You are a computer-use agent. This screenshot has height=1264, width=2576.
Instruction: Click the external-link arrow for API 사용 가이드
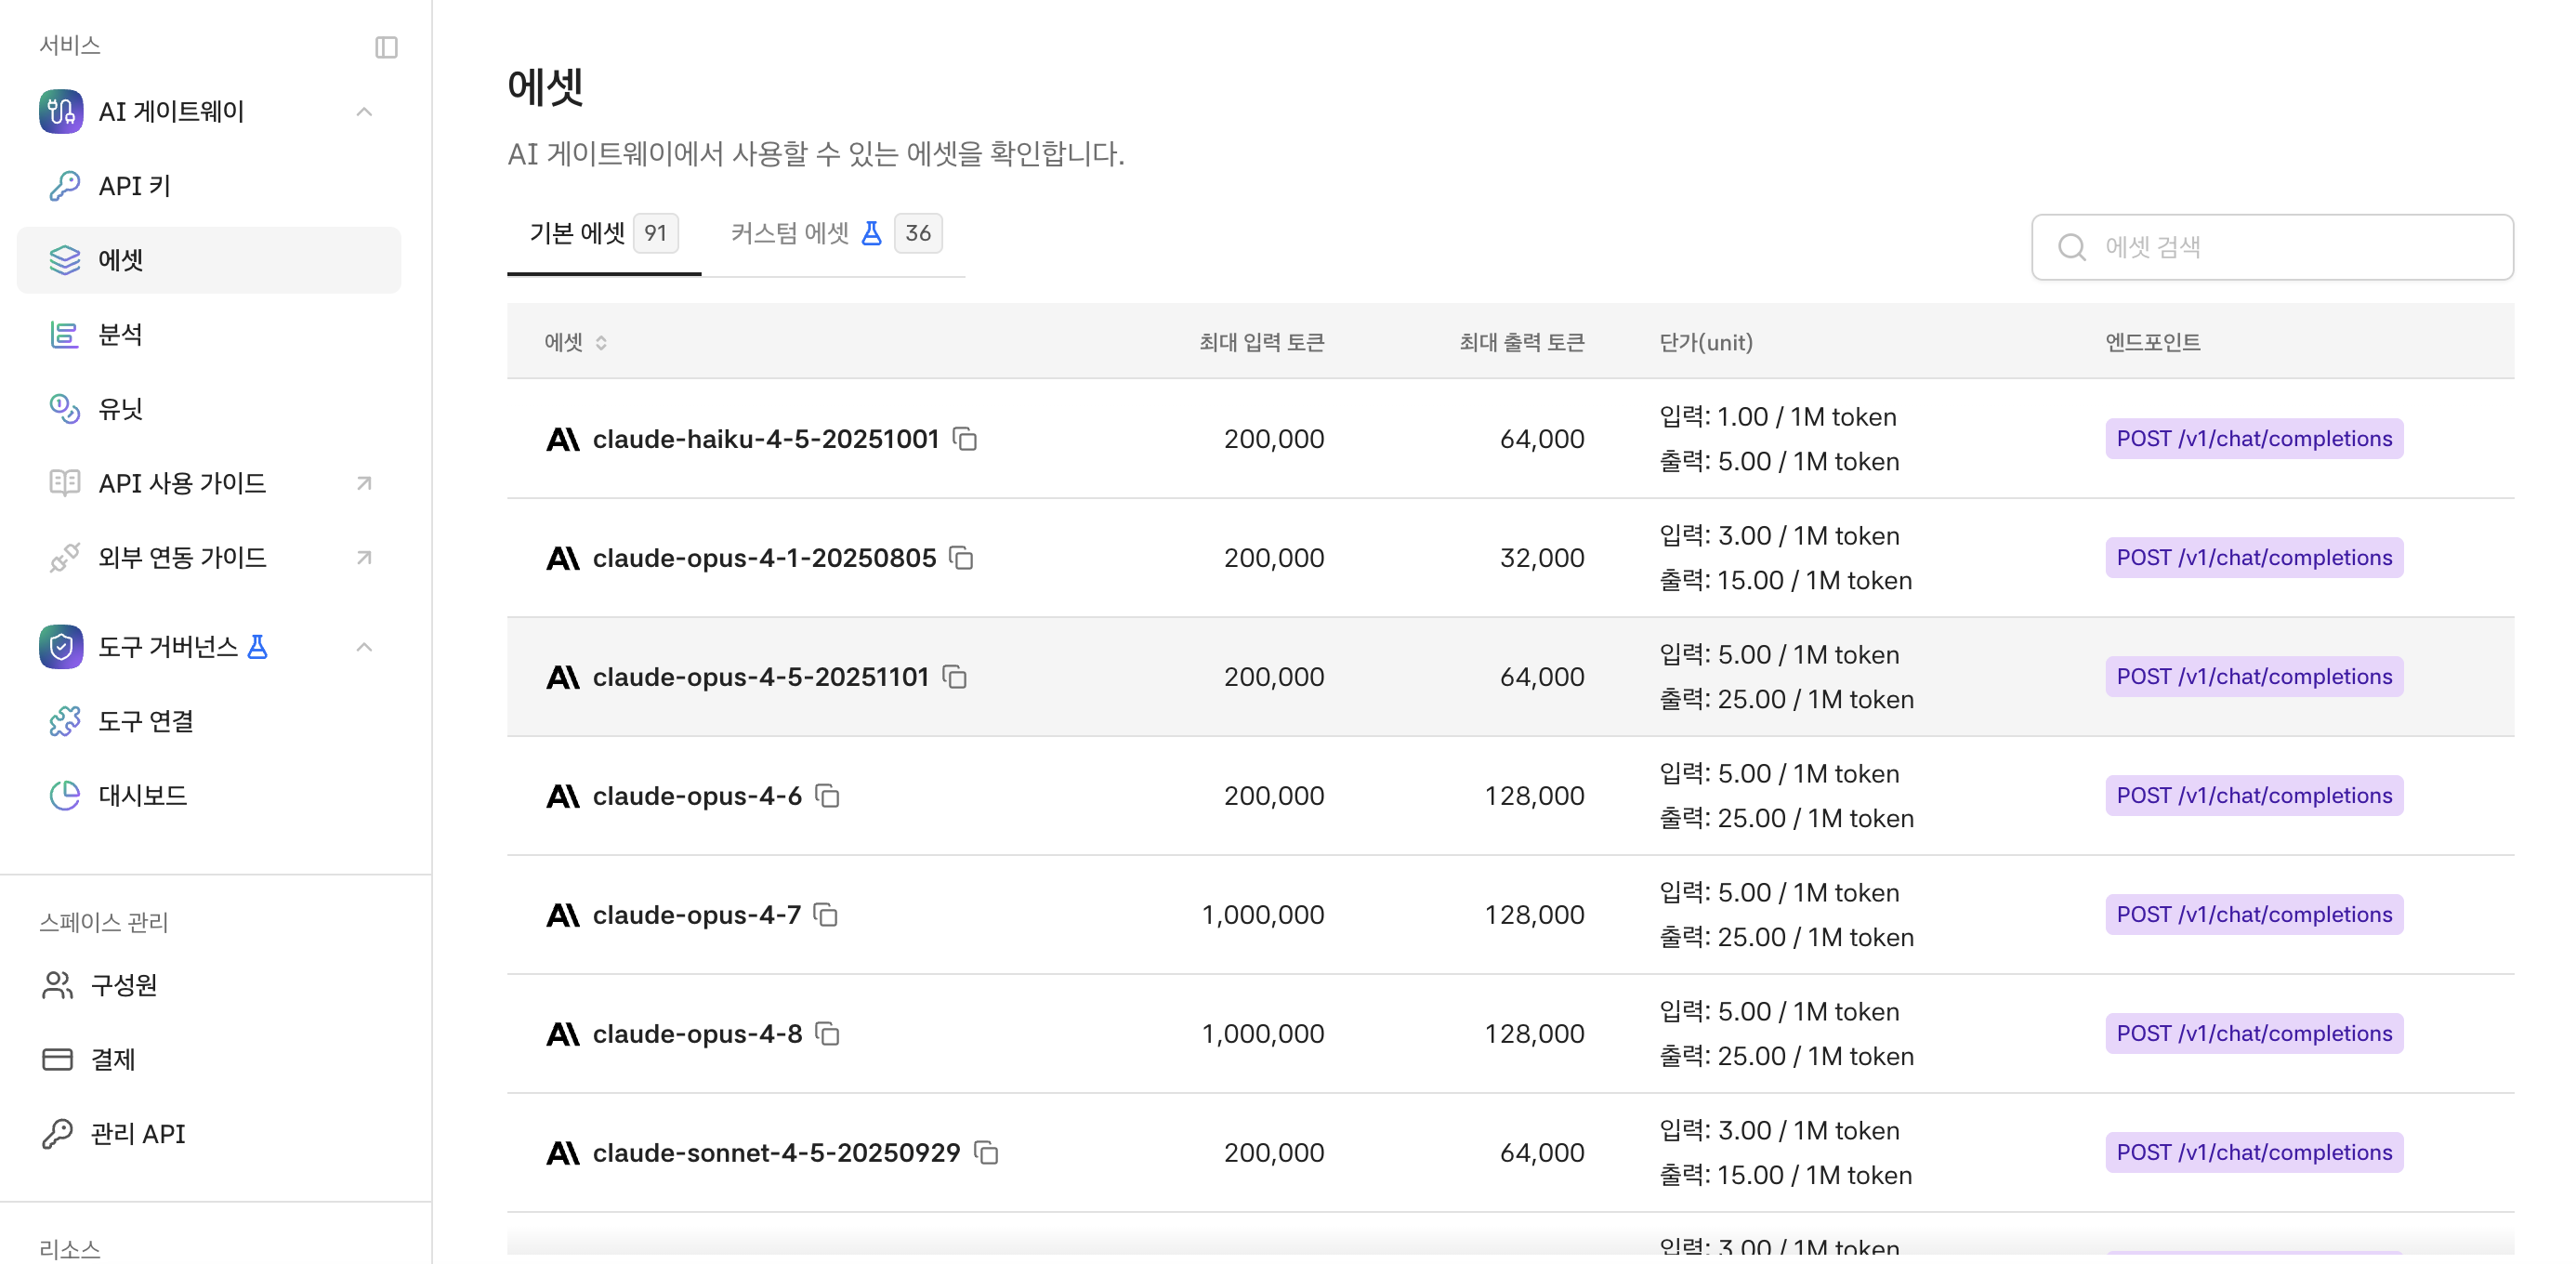(x=364, y=484)
